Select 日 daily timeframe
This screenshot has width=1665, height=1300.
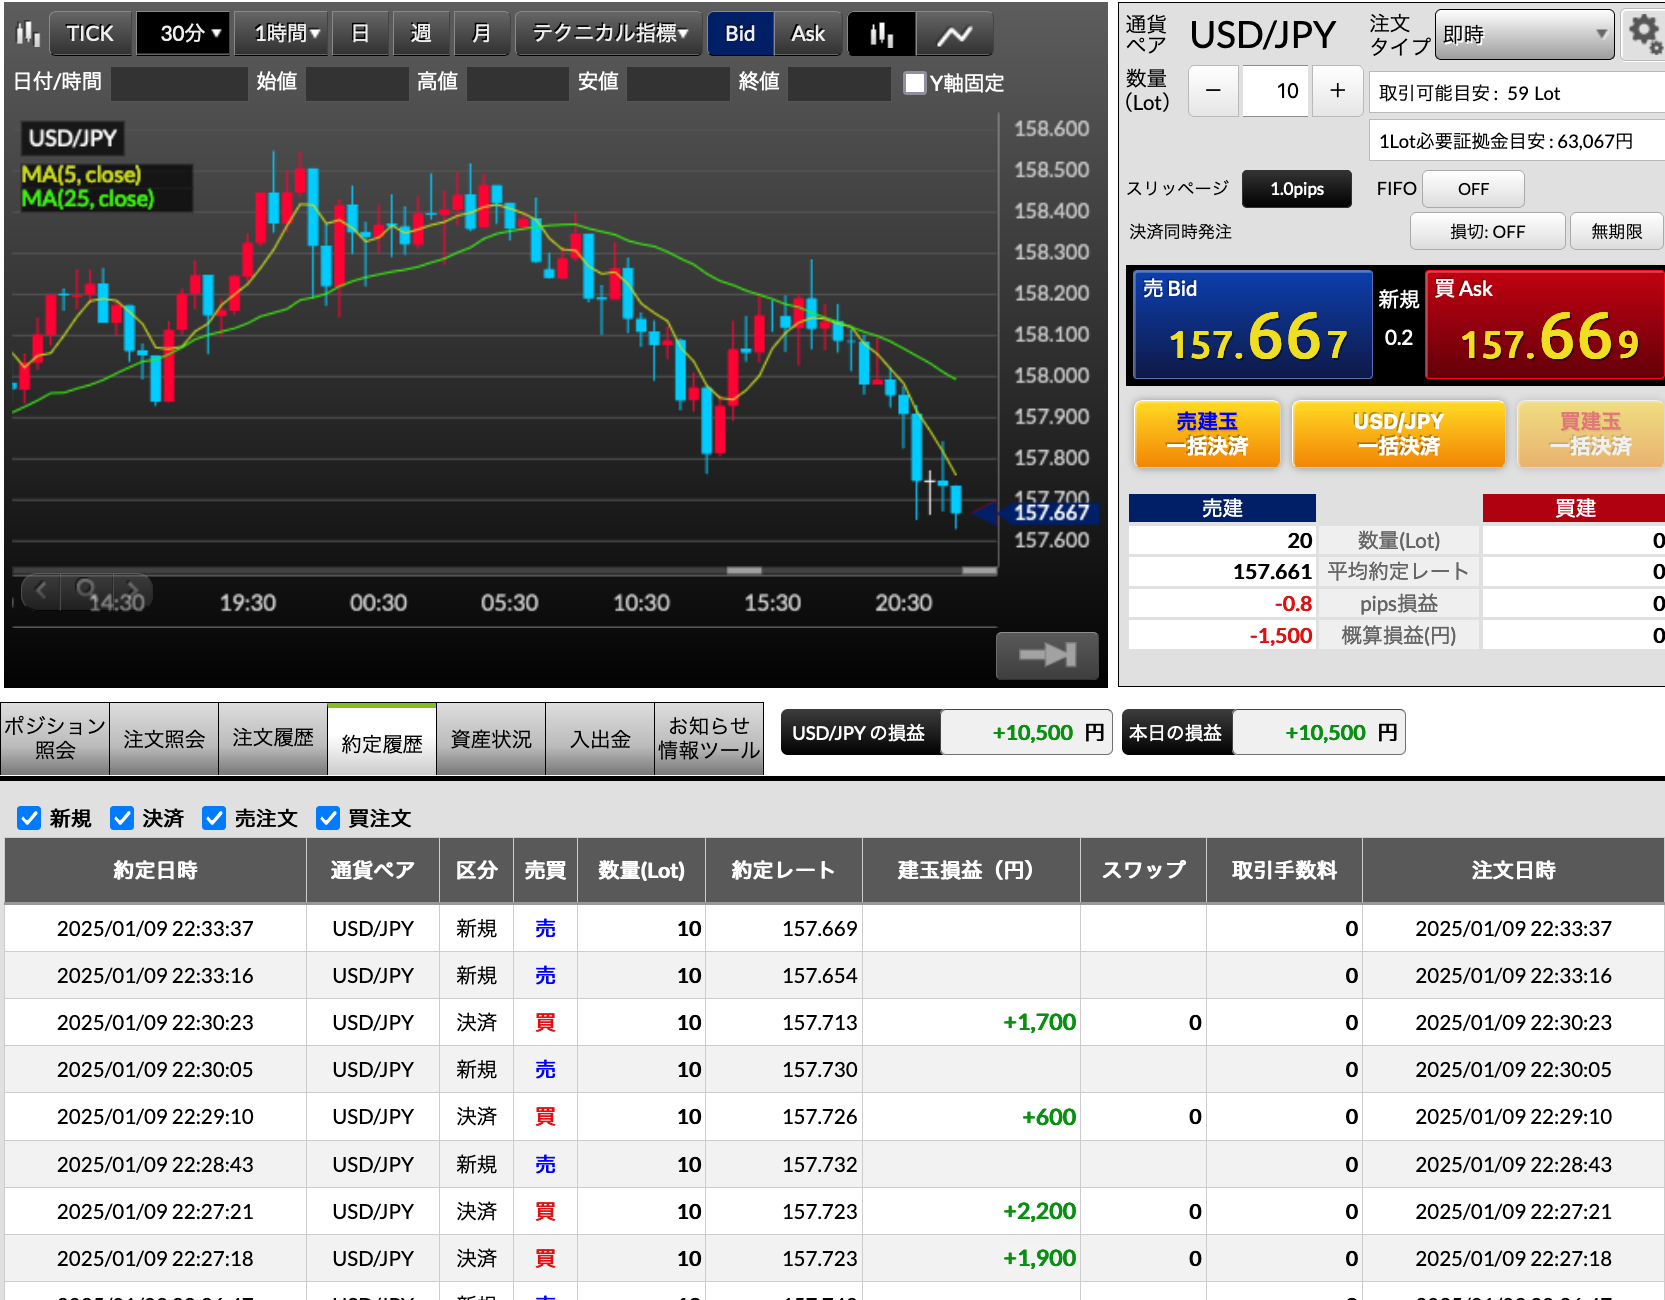(360, 34)
